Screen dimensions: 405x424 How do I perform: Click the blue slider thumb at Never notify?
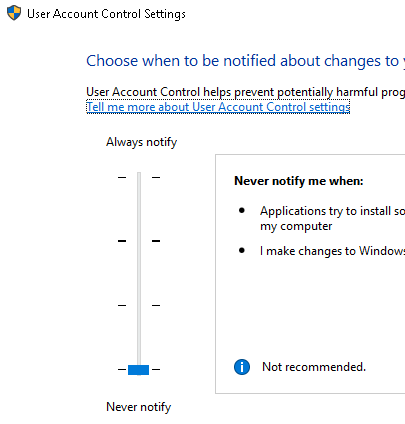(139, 370)
